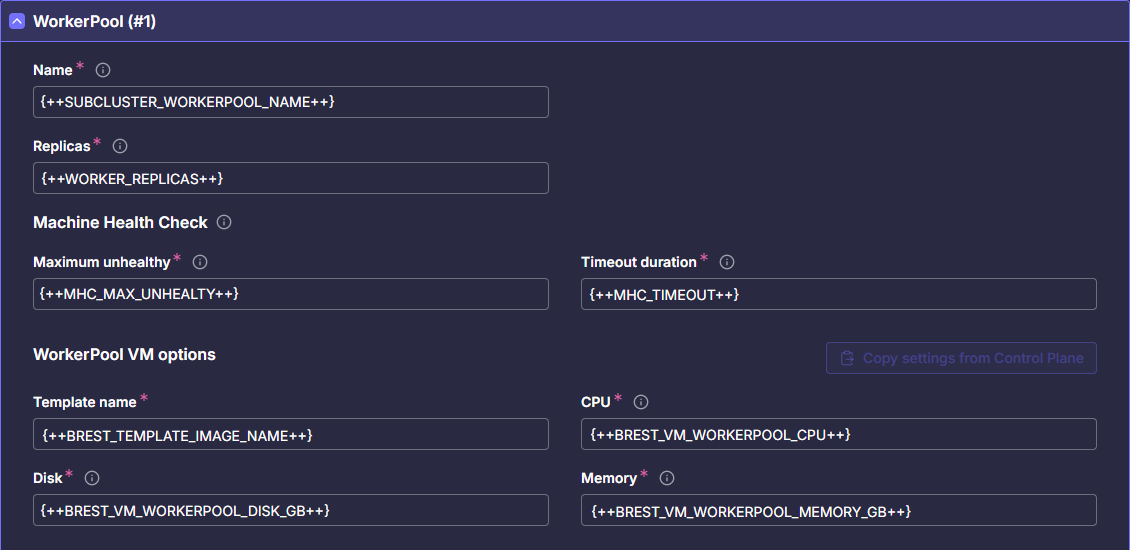Click the WorkerPool (#1) header title
This screenshot has width=1130, height=550.
(95, 22)
